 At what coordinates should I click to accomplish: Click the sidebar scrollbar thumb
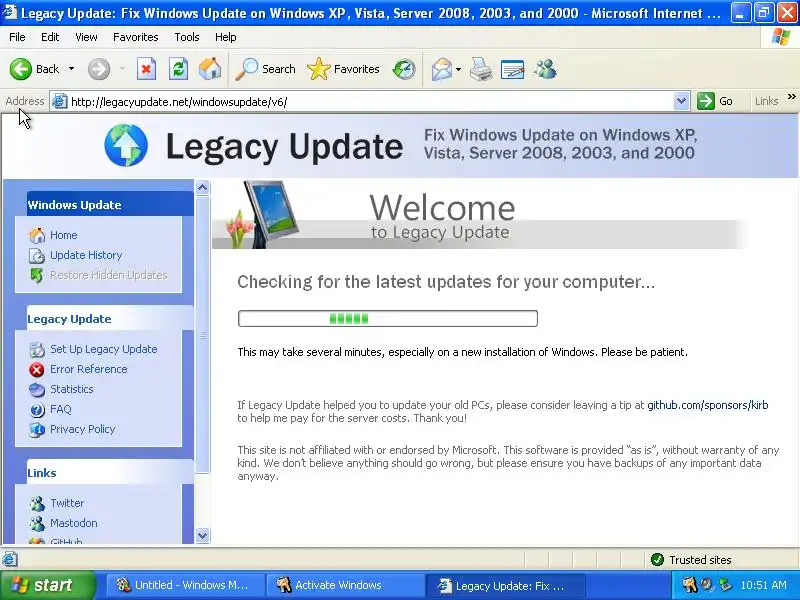pyautogui.click(x=202, y=335)
